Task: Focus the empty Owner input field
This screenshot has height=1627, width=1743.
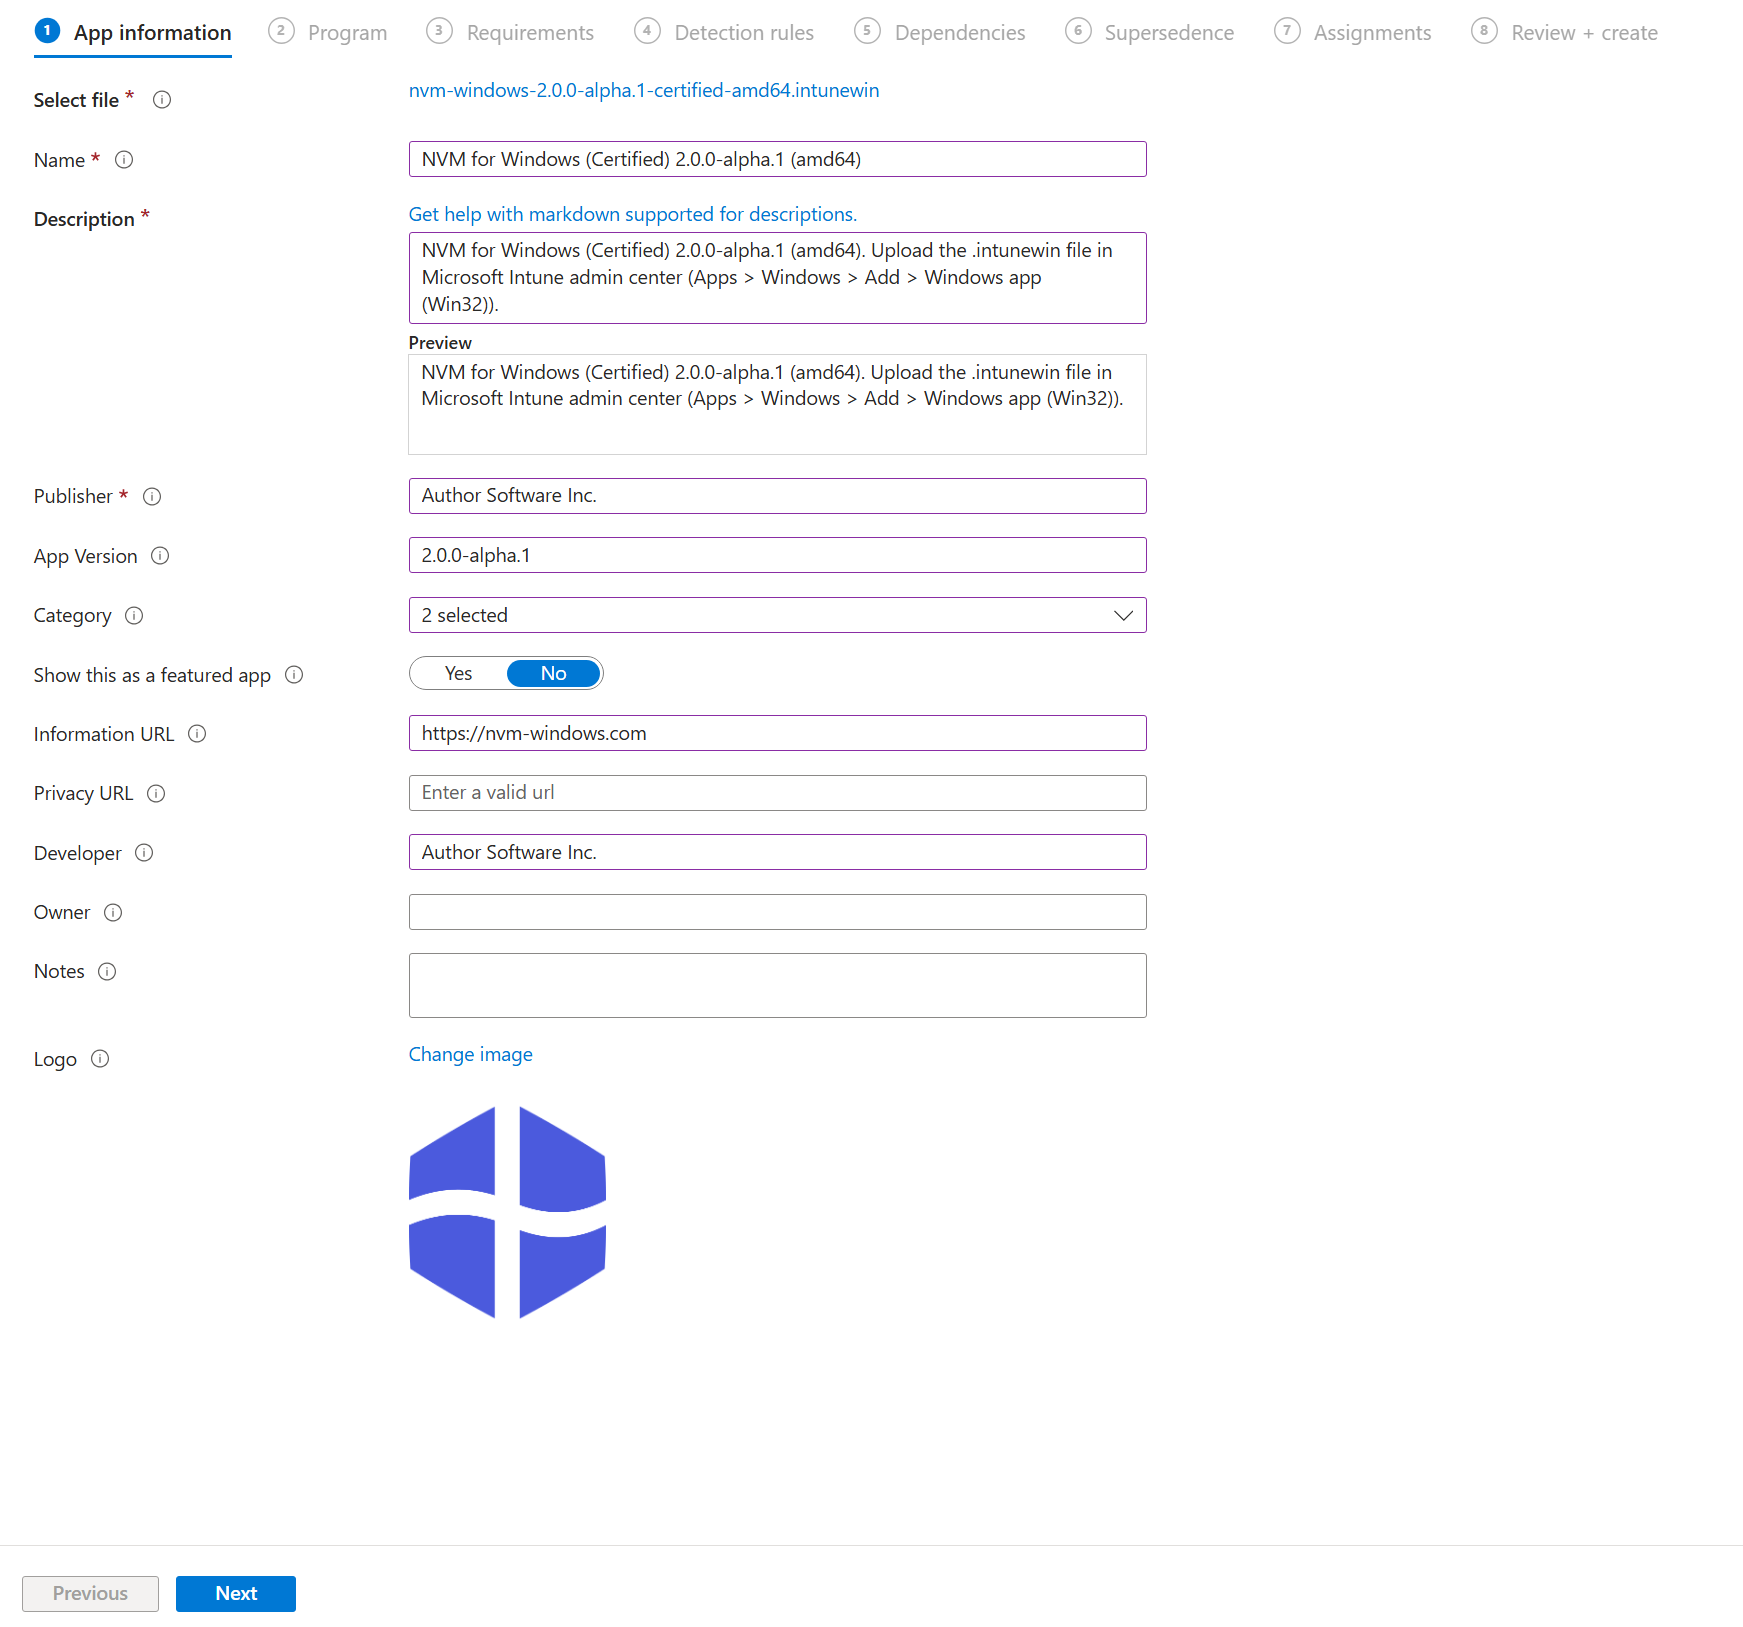Action: (777, 912)
